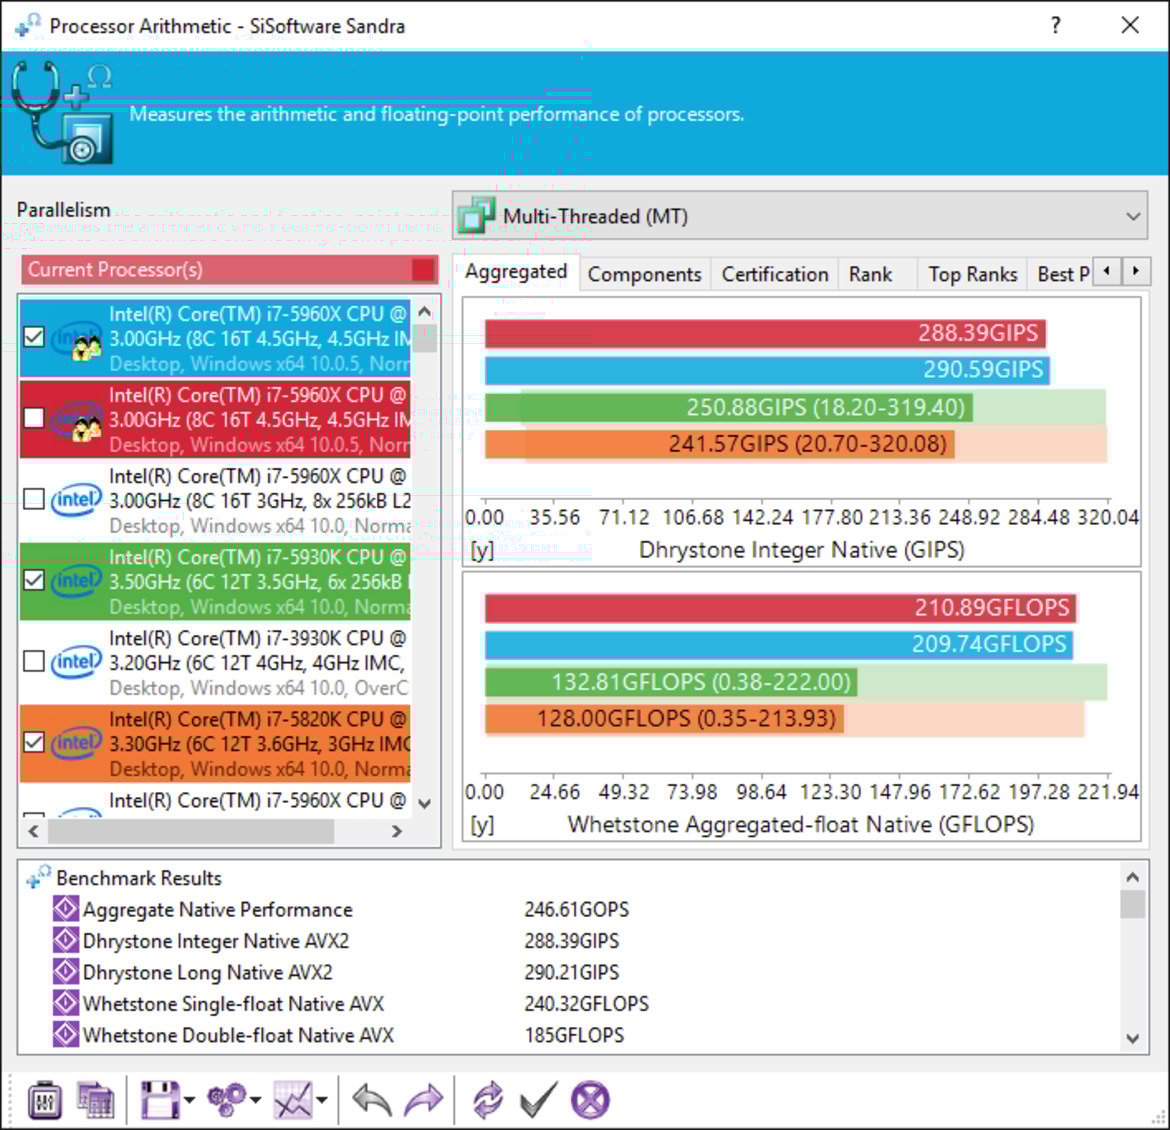
Task: Click the Current Processor(s) red header bar
Action: [x=229, y=269]
